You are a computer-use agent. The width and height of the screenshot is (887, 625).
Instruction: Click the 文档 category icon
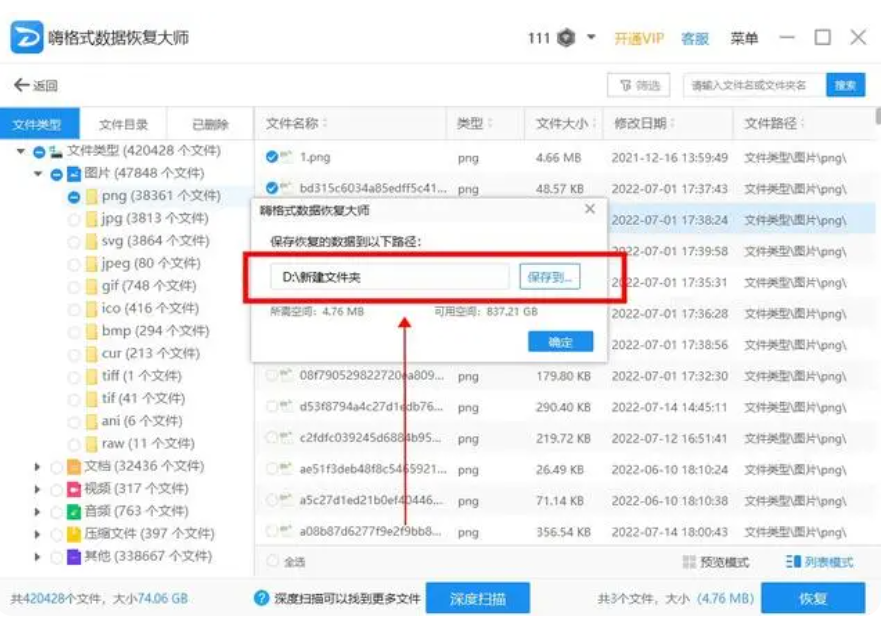[74, 467]
